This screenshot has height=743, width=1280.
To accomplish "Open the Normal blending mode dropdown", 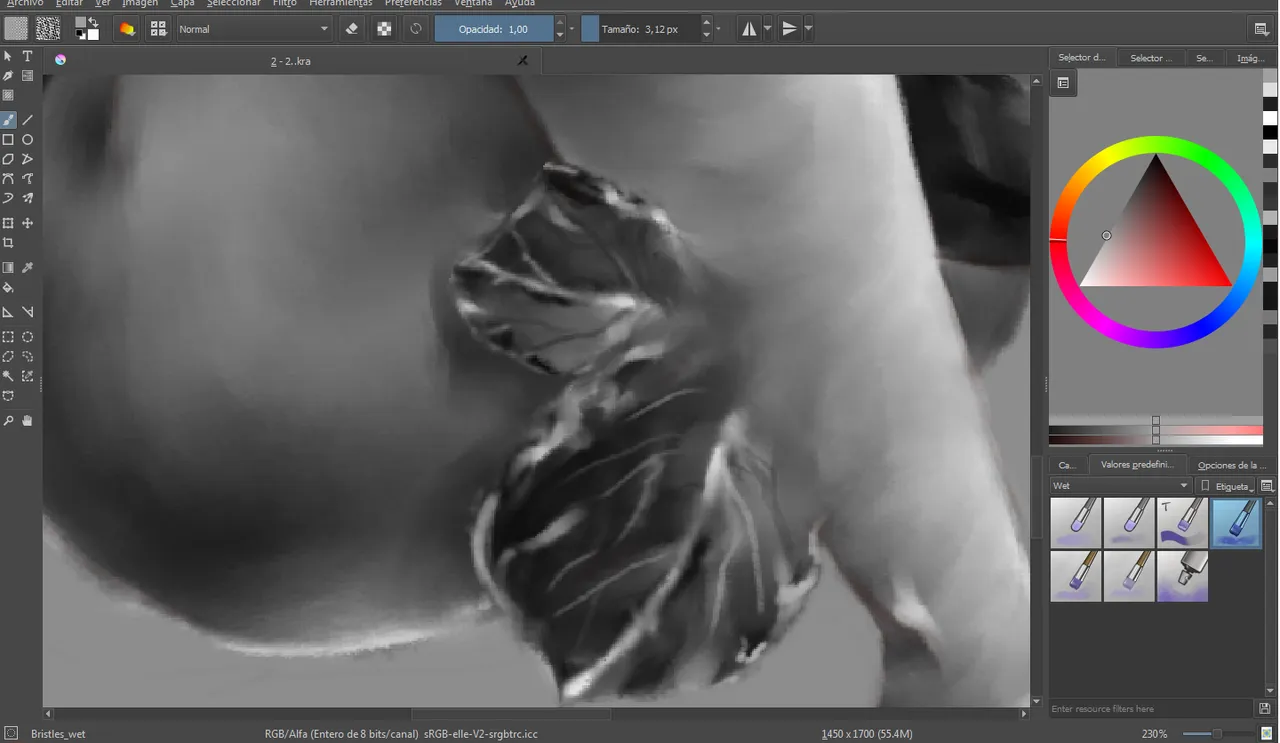I will [x=254, y=29].
